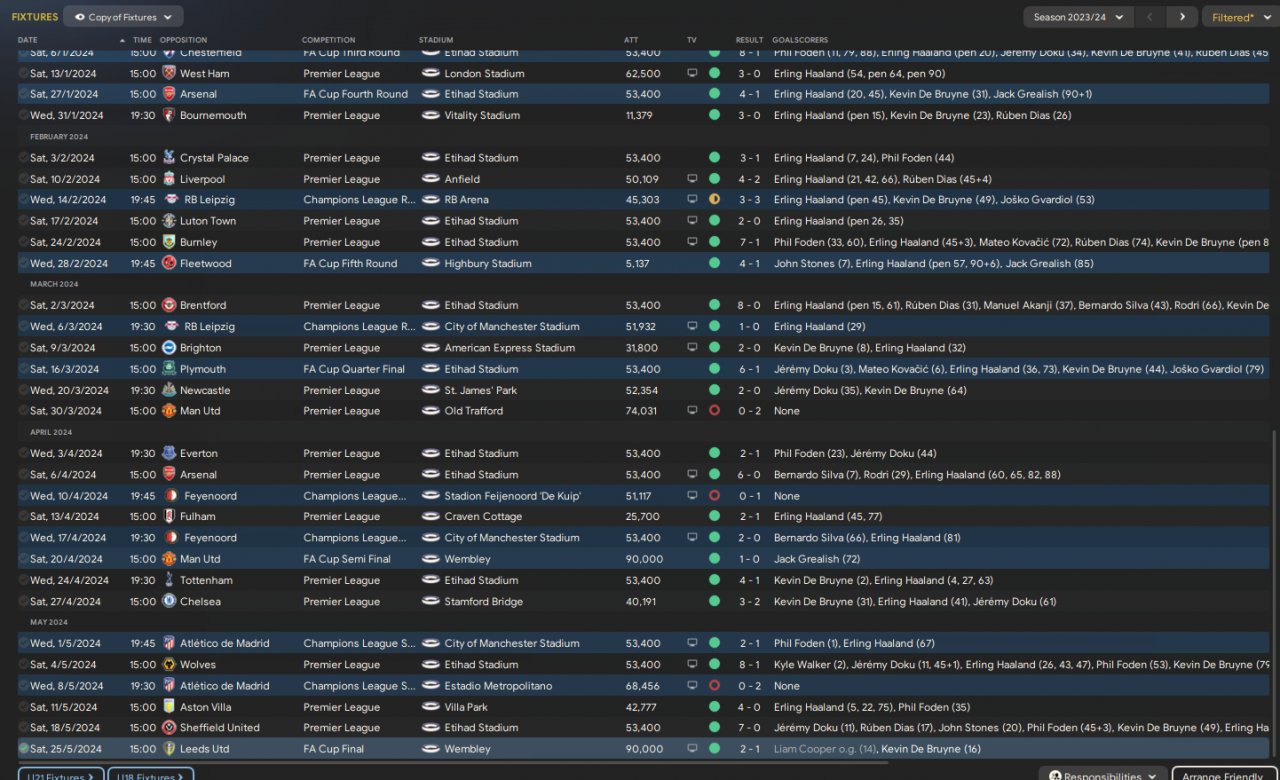Image resolution: width=1280 pixels, height=780 pixels.
Task: Click the Crystal Palace club badge
Action: tap(169, 158)
